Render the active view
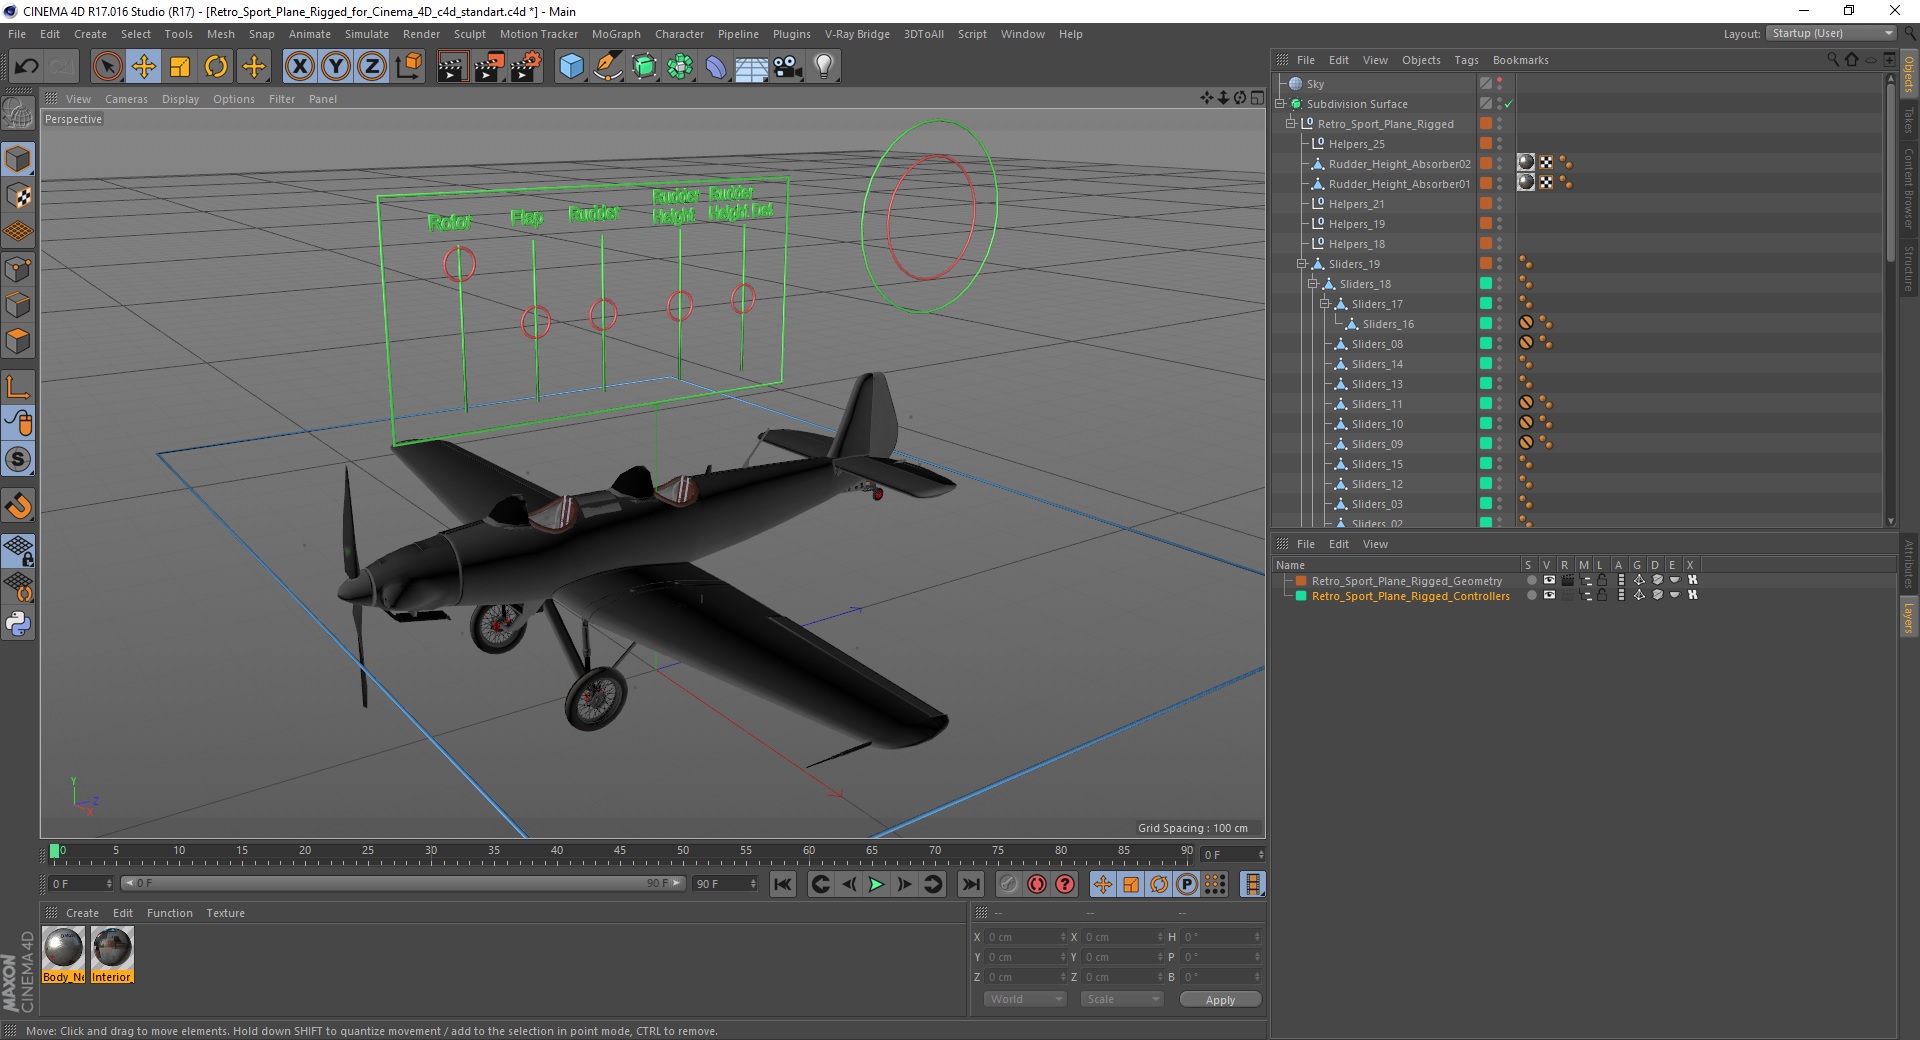This screenshot has height=1040, width=1920. pyautogui.click(x=452, y=67)
